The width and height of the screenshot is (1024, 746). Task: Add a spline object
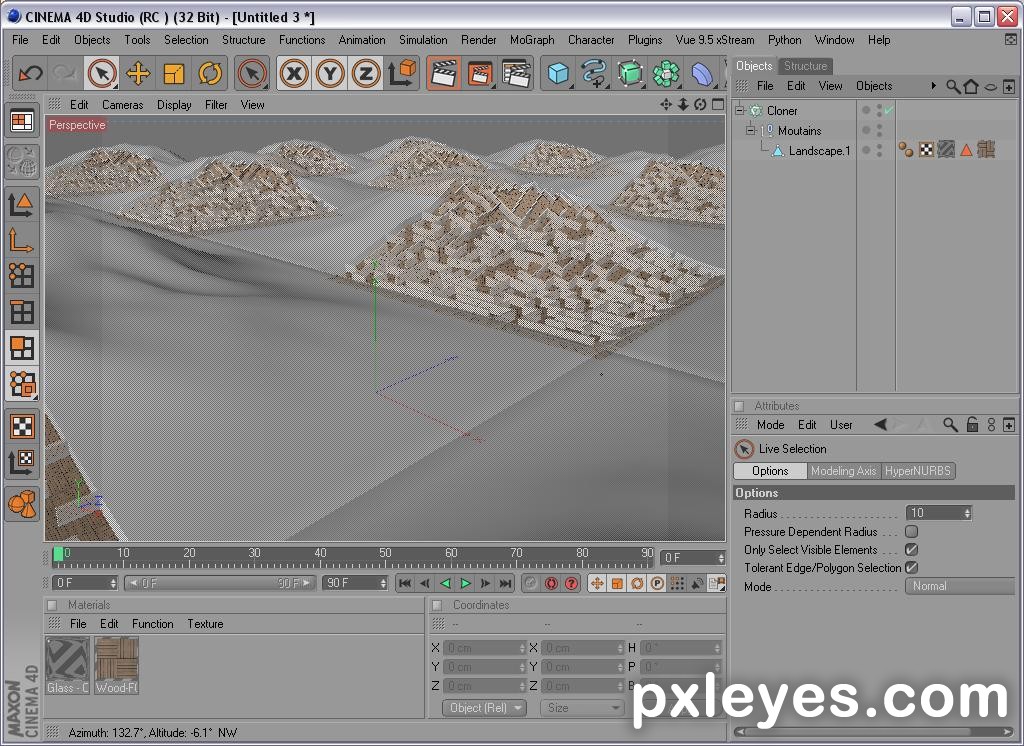point(594,73)
